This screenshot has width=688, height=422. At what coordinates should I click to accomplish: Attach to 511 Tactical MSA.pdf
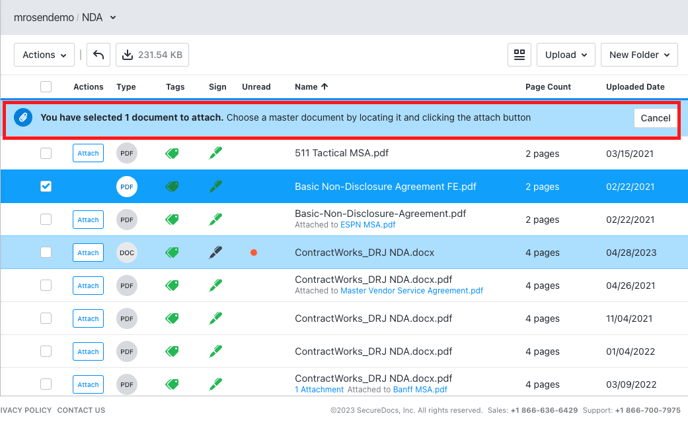pyautogui.click(x=88, y=153)
